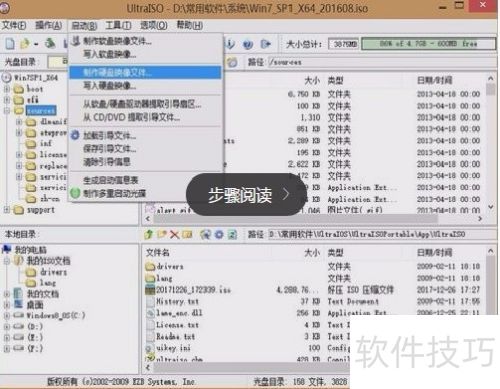Choose 保存引导文件... menu entry

click(x=145, y=149)
